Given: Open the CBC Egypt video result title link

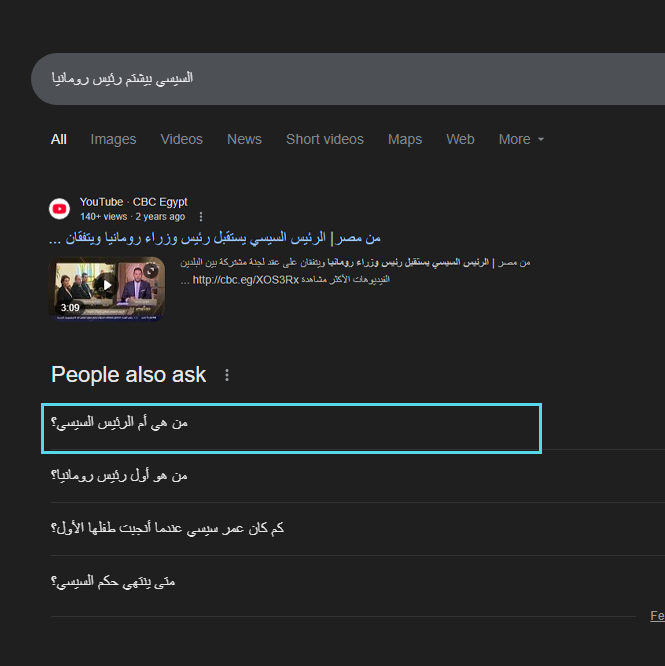Looking at the screenshot, I should pos(214,238).
